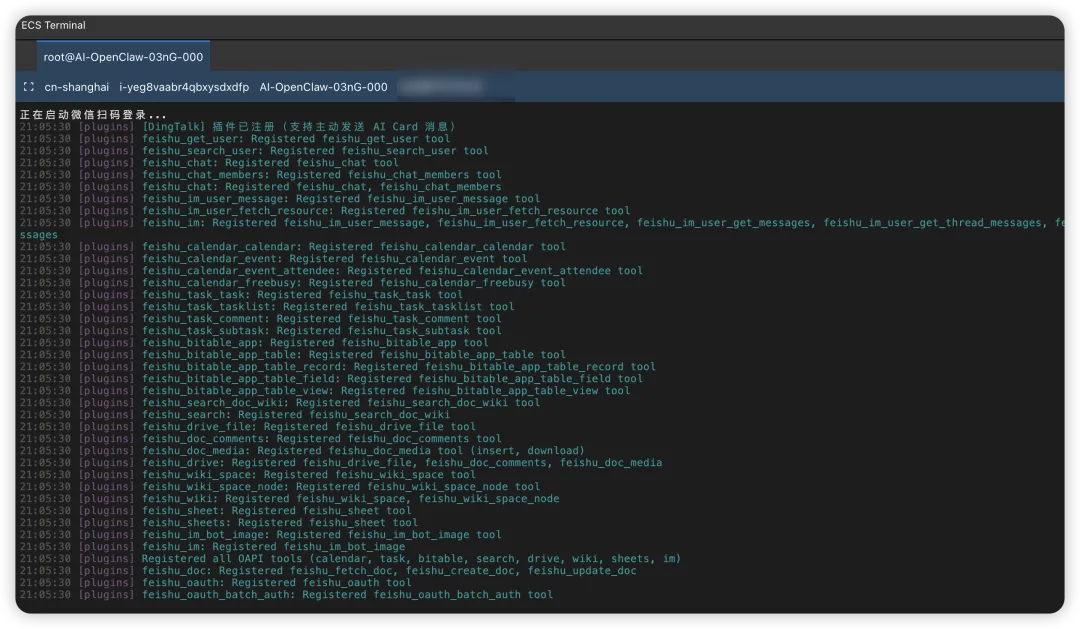Click the Registered all OAPI tools log line

[350, 559]
